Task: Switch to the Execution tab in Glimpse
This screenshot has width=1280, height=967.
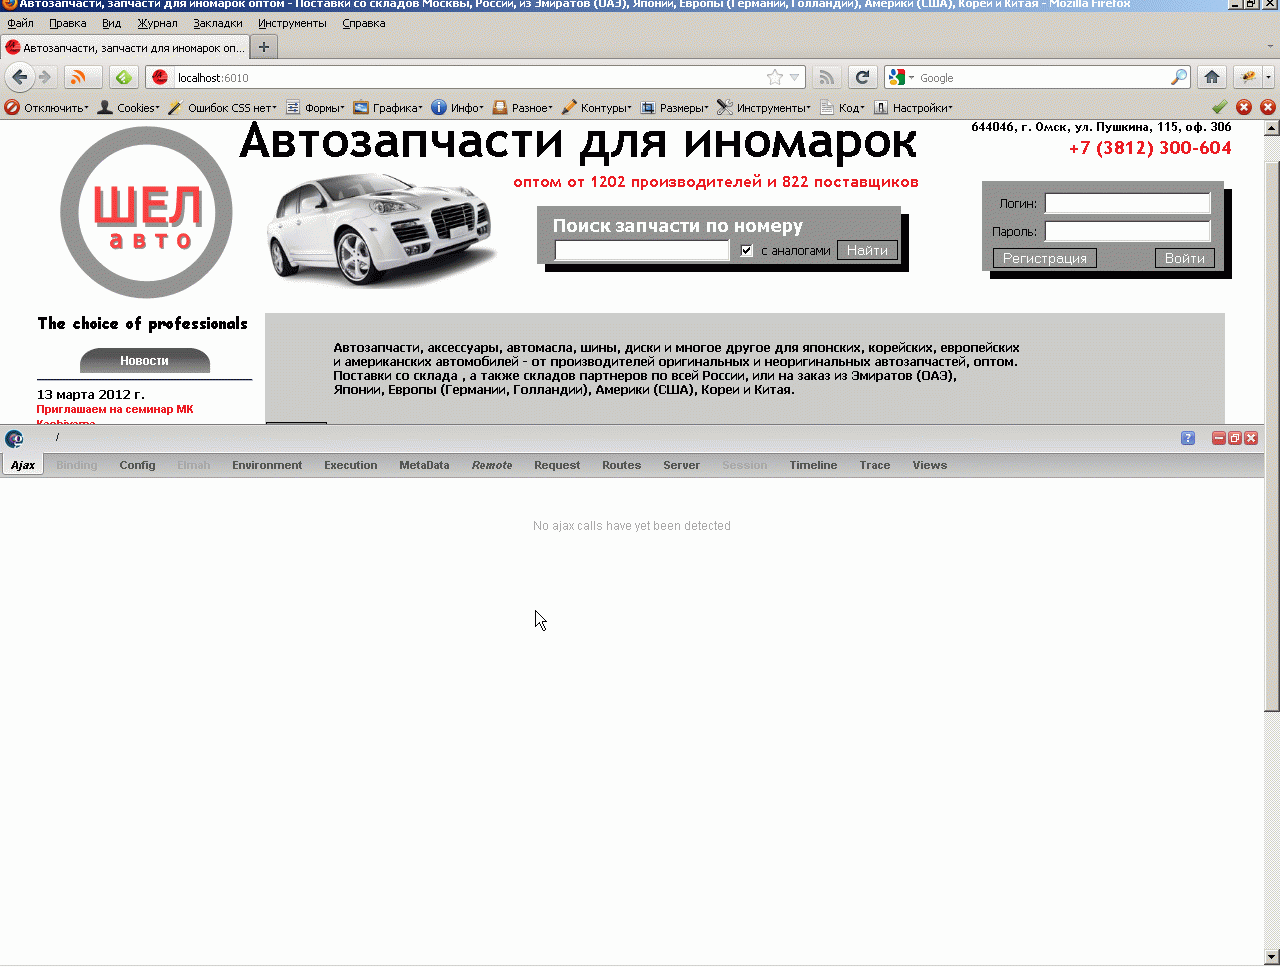Action: coord(351,465)
